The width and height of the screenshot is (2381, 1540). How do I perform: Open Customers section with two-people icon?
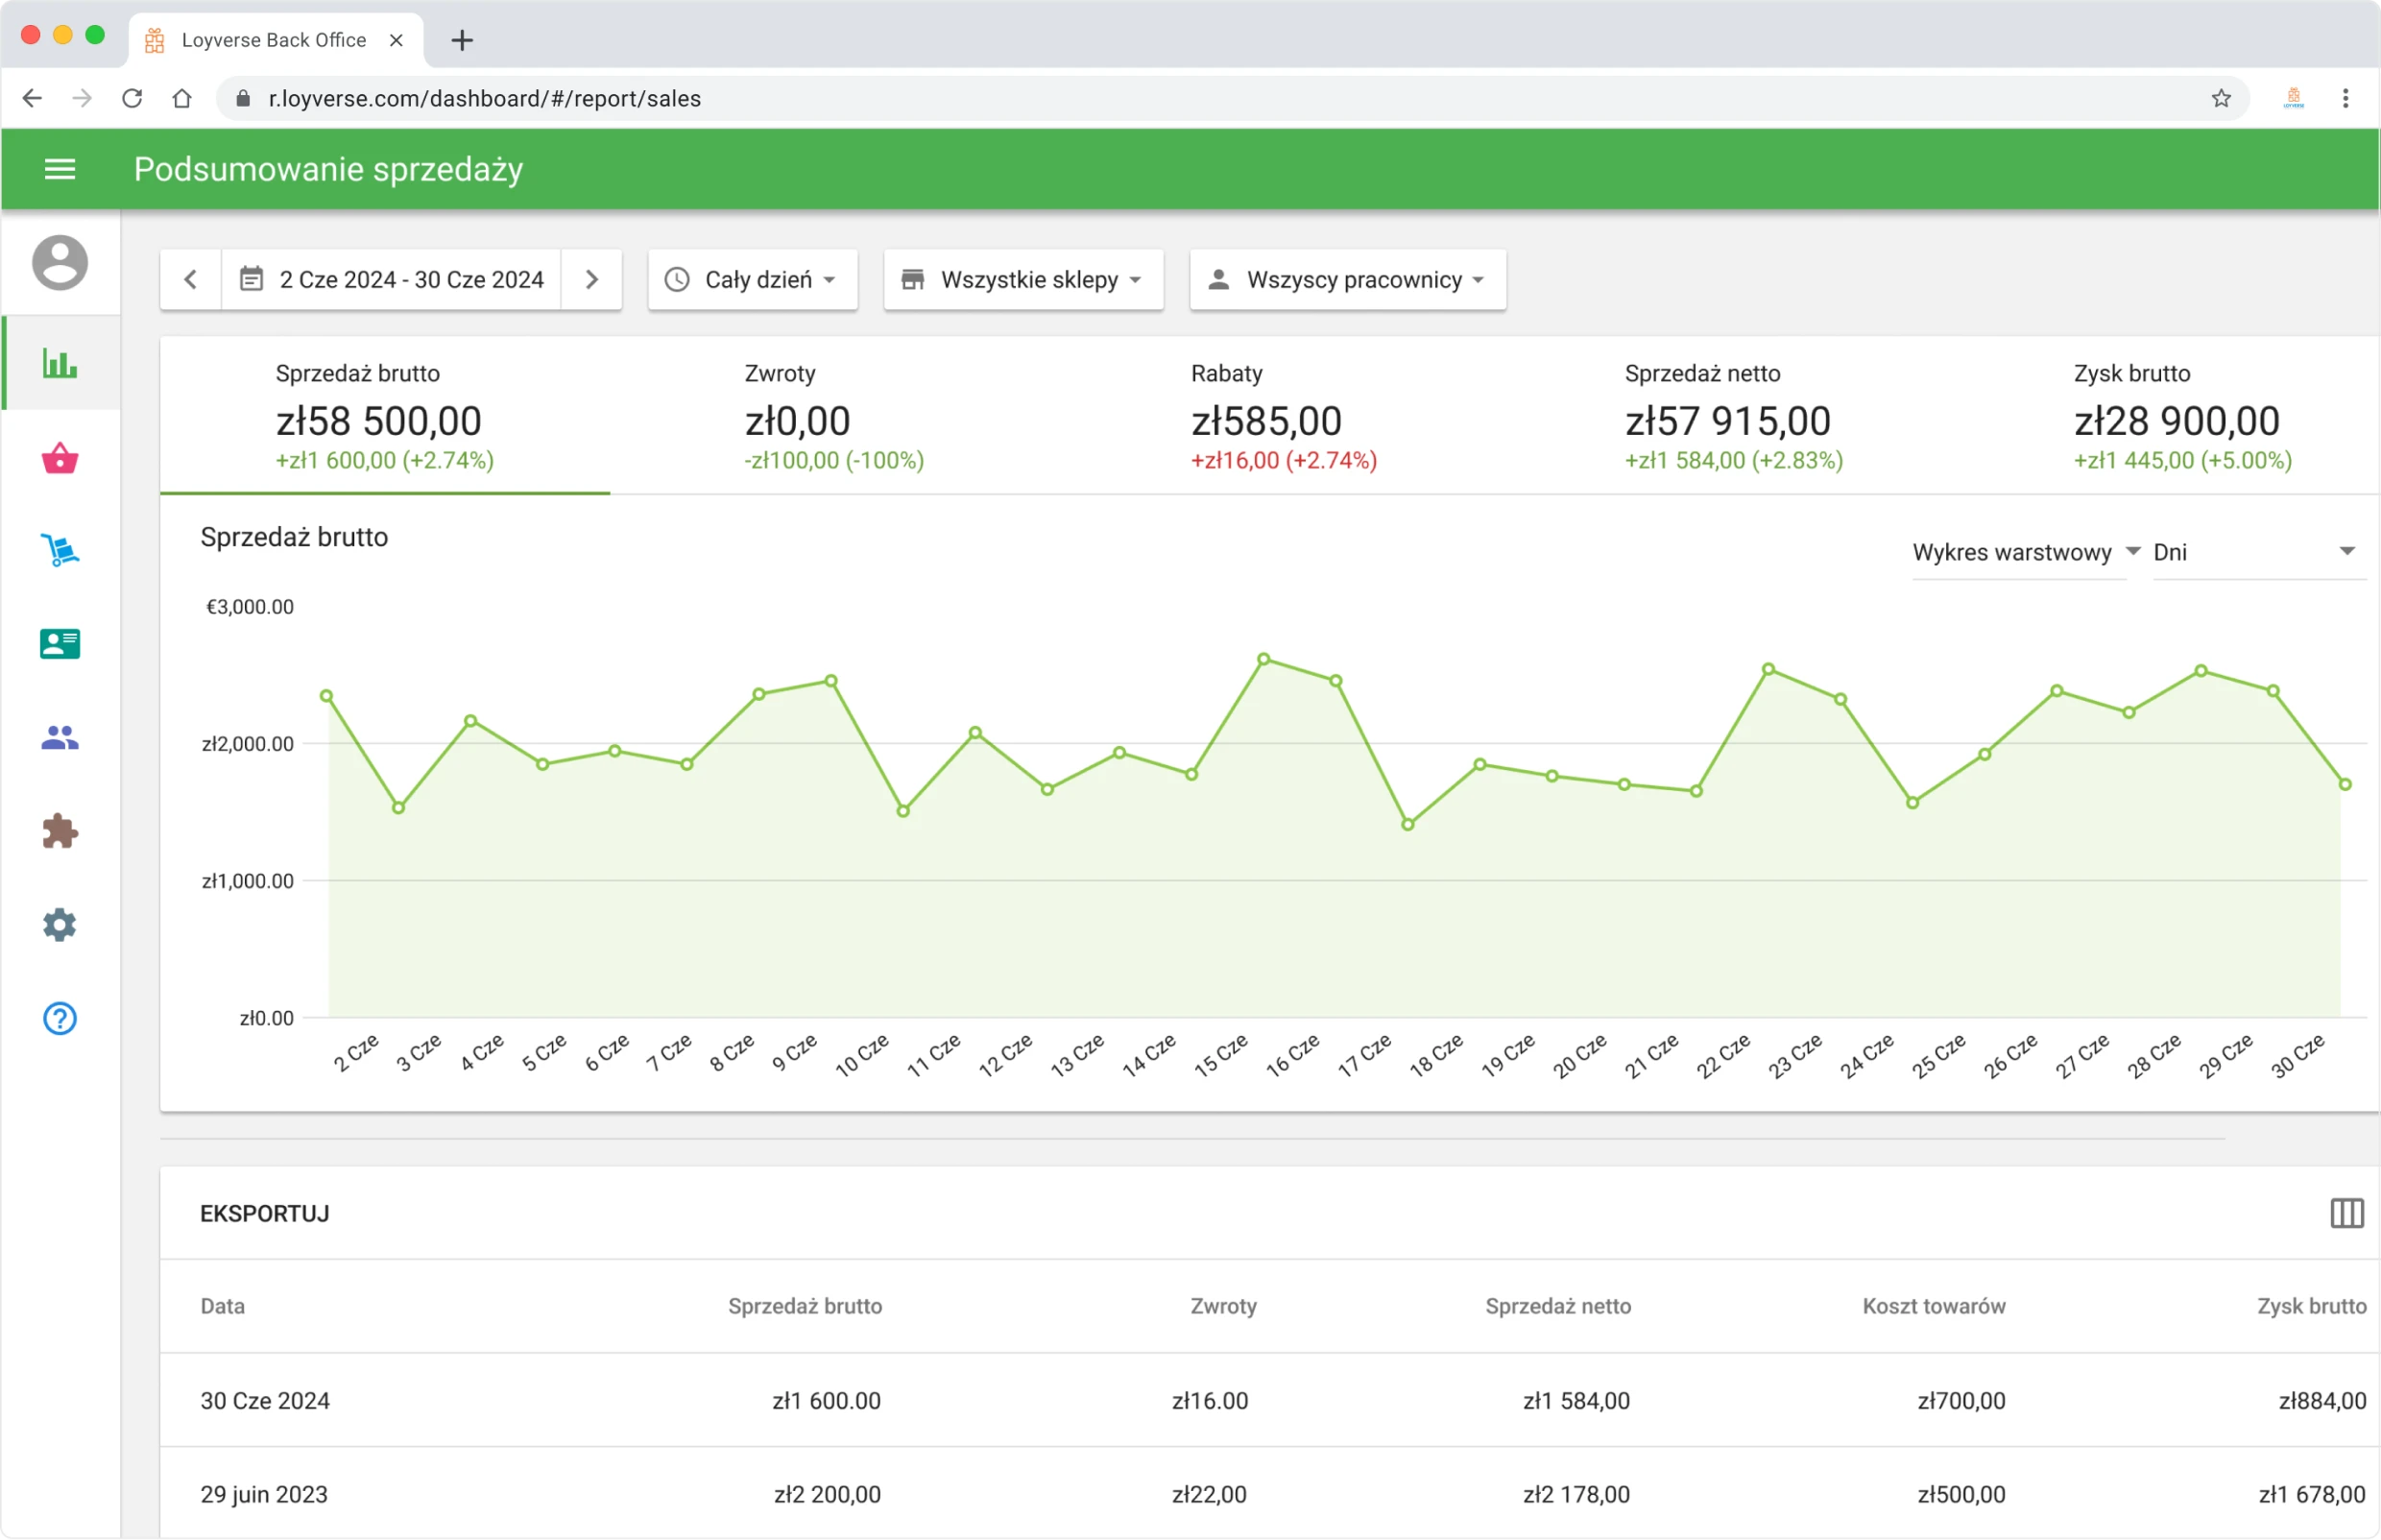click(x=59, y=737)
